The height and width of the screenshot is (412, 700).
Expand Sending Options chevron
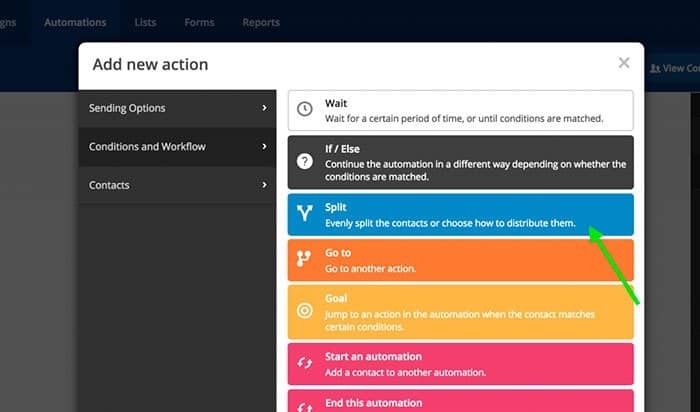coord(264,108)
